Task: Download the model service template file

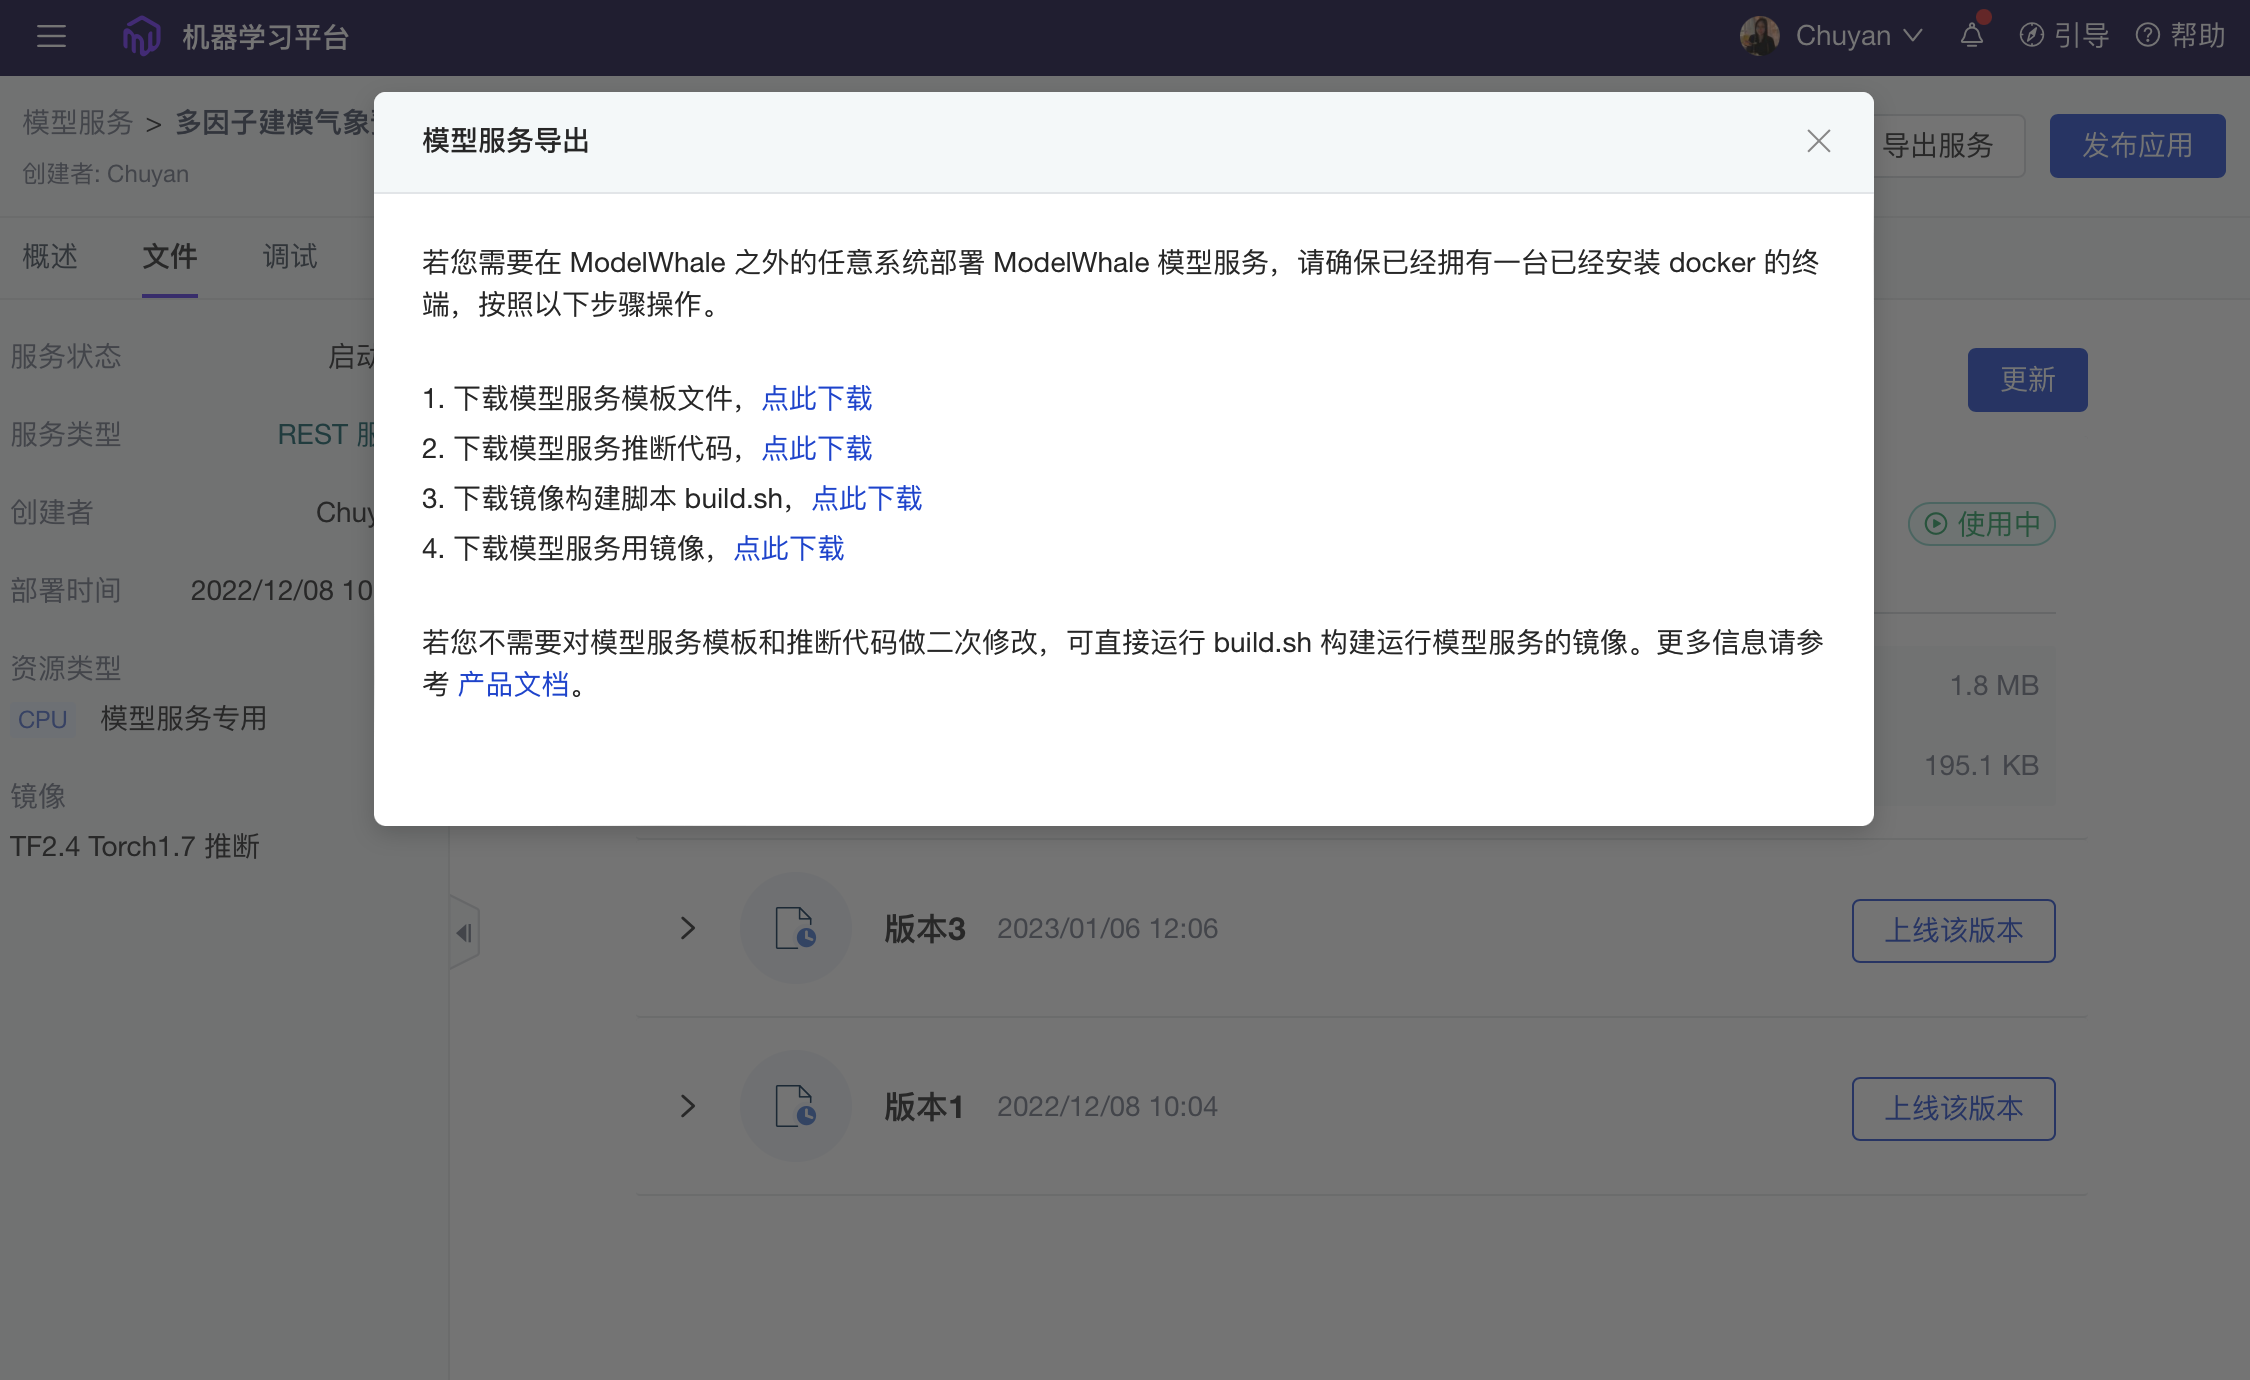Action: (x=817, y=399)
